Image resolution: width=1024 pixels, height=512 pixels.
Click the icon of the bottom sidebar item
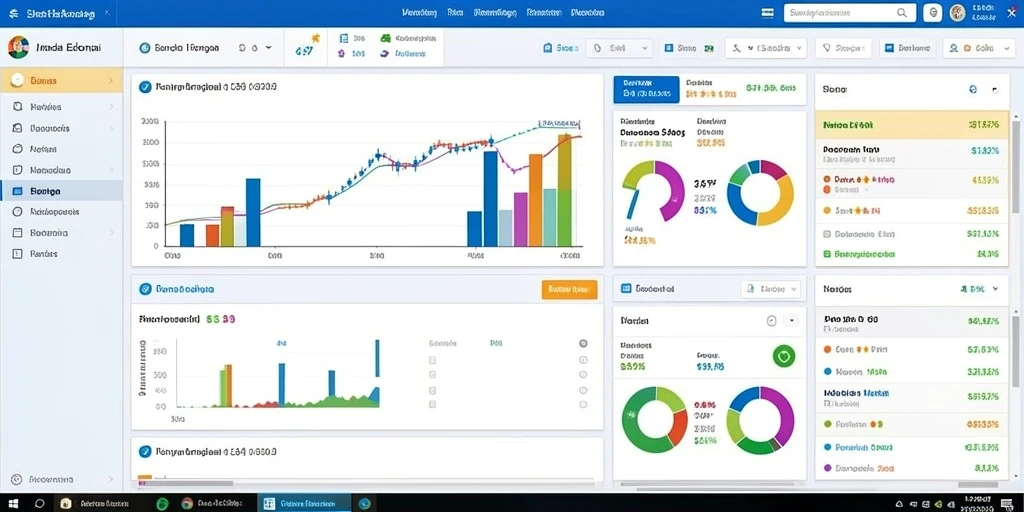tap(18, 479)
